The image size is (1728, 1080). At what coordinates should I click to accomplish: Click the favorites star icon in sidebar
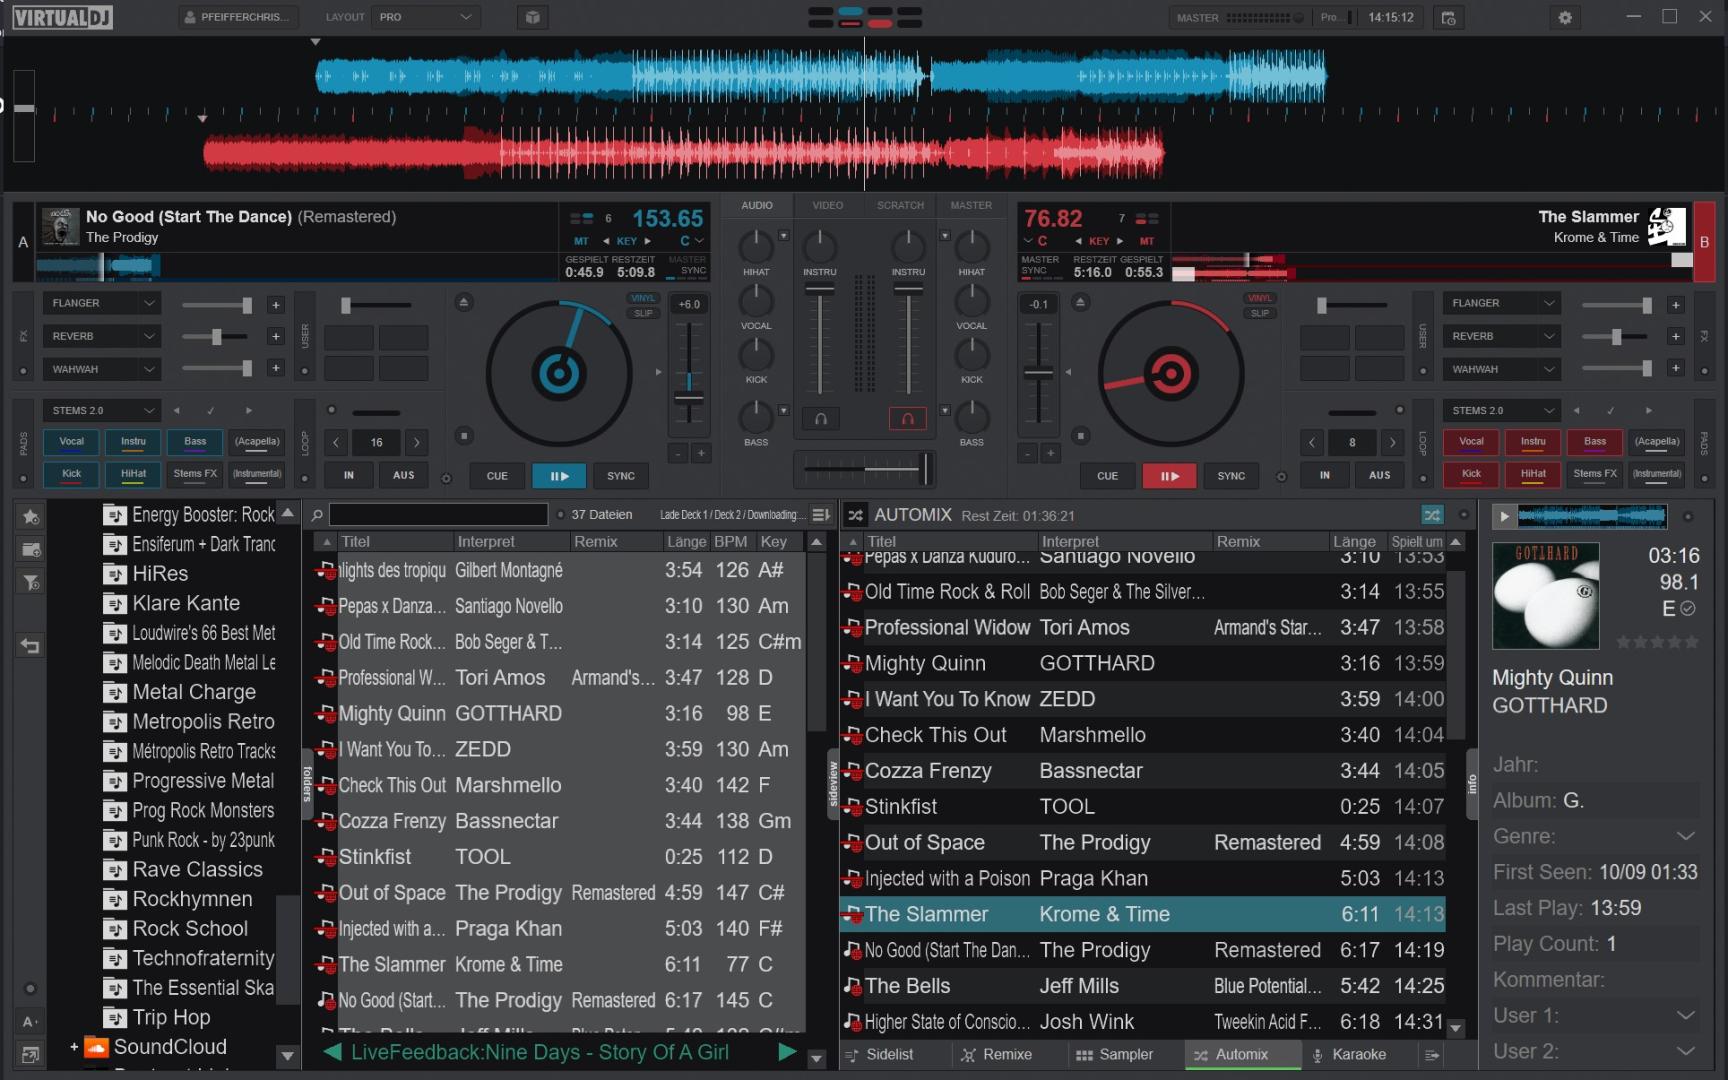click(x=31, y=517)
